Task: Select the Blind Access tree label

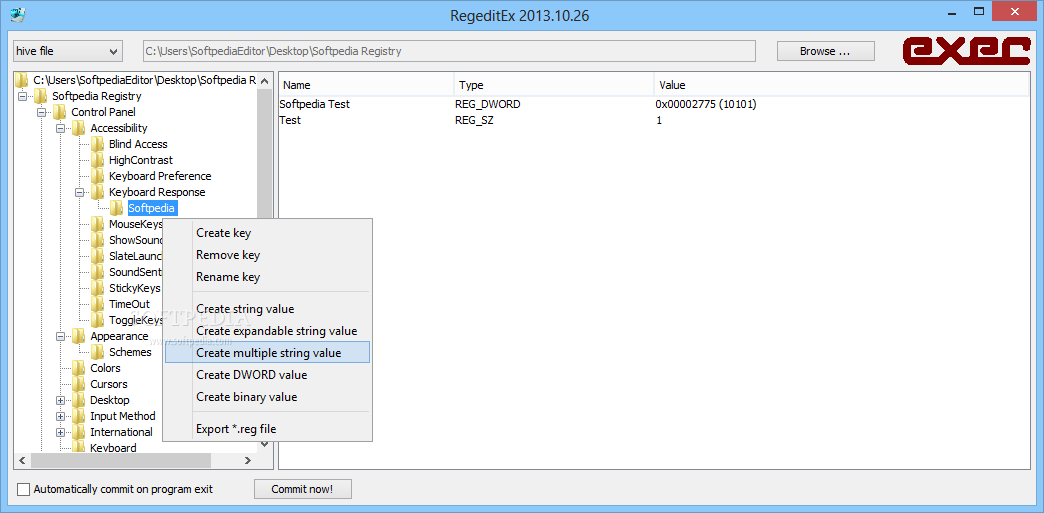Action: 138,144
